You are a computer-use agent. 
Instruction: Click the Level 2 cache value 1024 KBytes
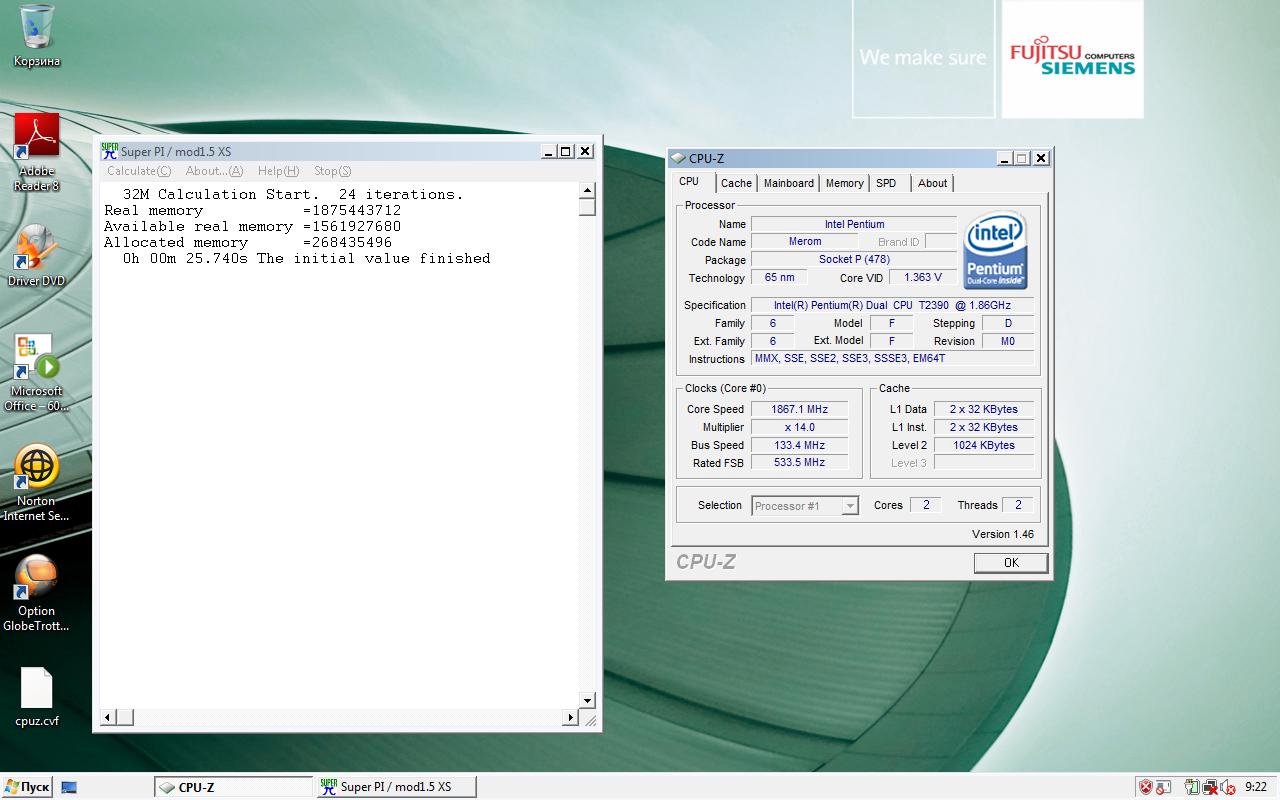pos(984,445)
